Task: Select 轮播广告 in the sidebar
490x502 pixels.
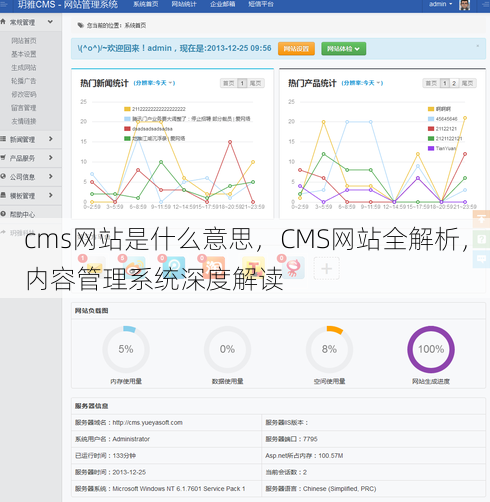Action: tap(24, 81)
